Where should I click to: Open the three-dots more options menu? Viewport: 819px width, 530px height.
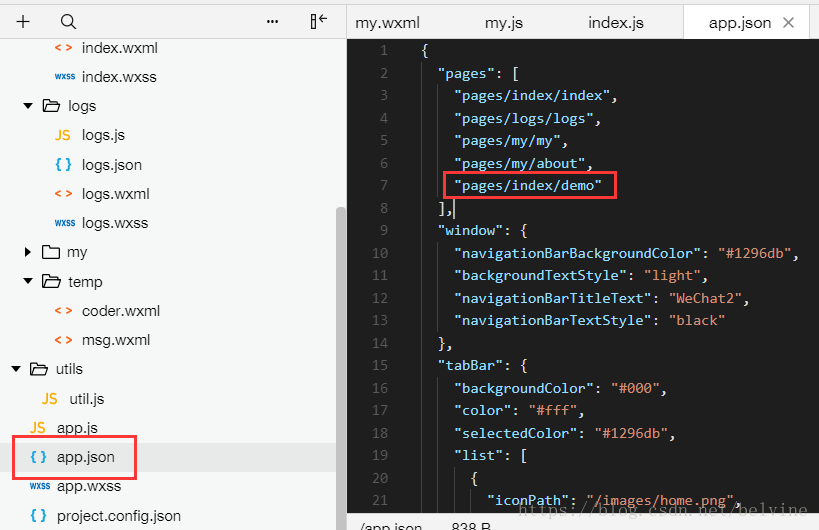(272, 21)
